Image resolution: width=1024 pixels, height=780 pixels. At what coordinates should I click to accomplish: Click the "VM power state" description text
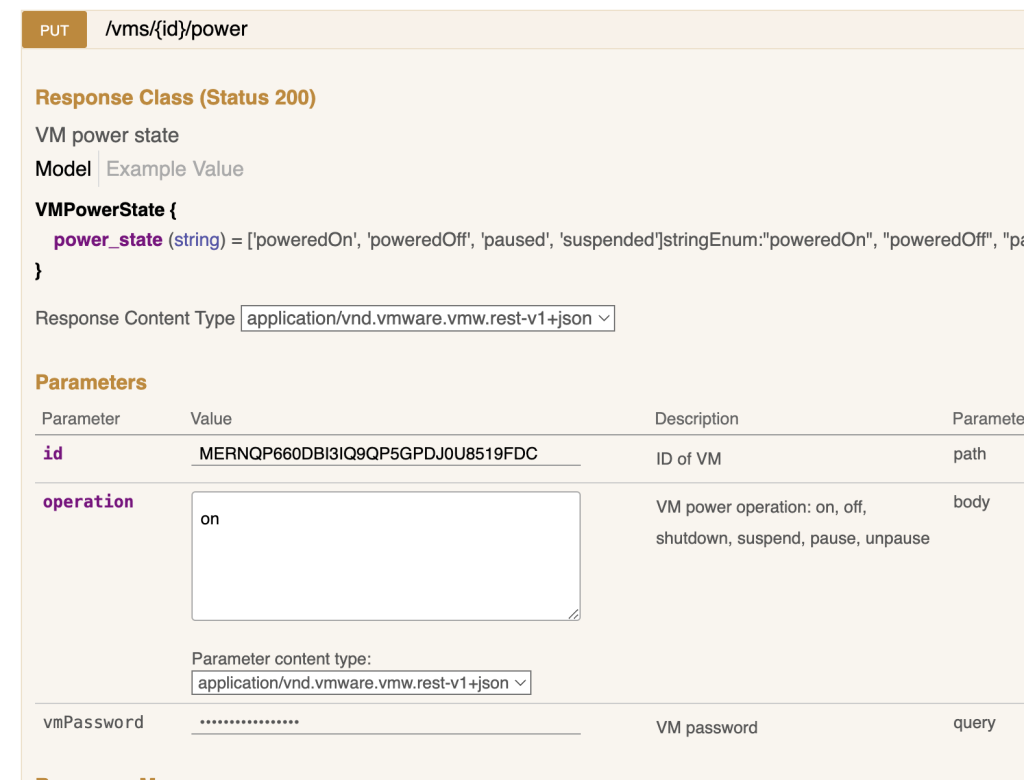[x=107, y=135]
